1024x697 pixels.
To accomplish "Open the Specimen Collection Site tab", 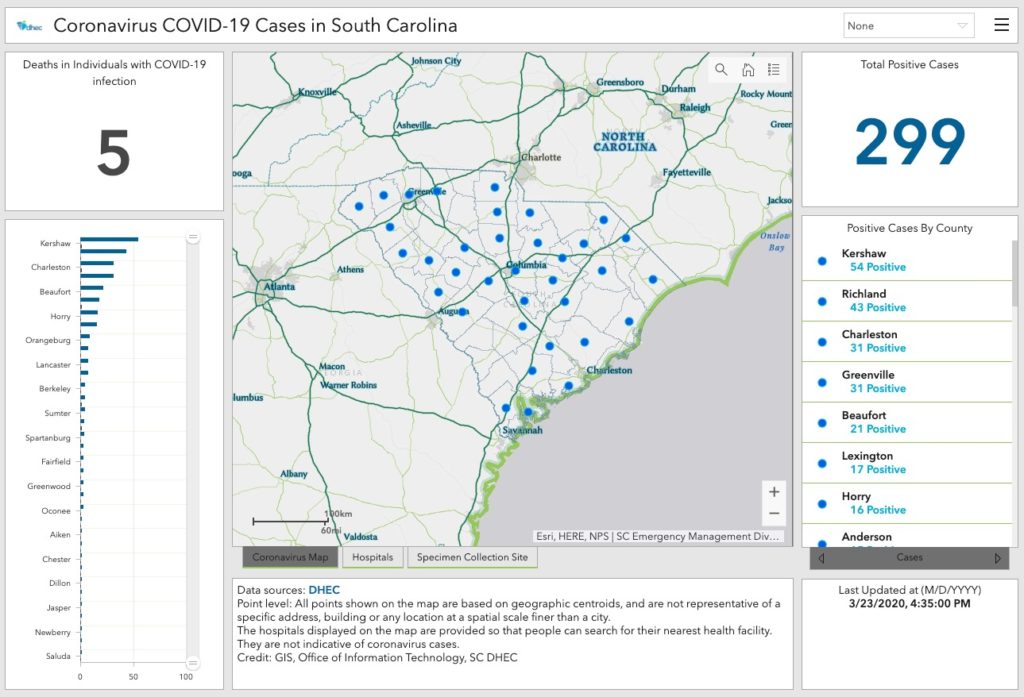I will coord(472,557).
